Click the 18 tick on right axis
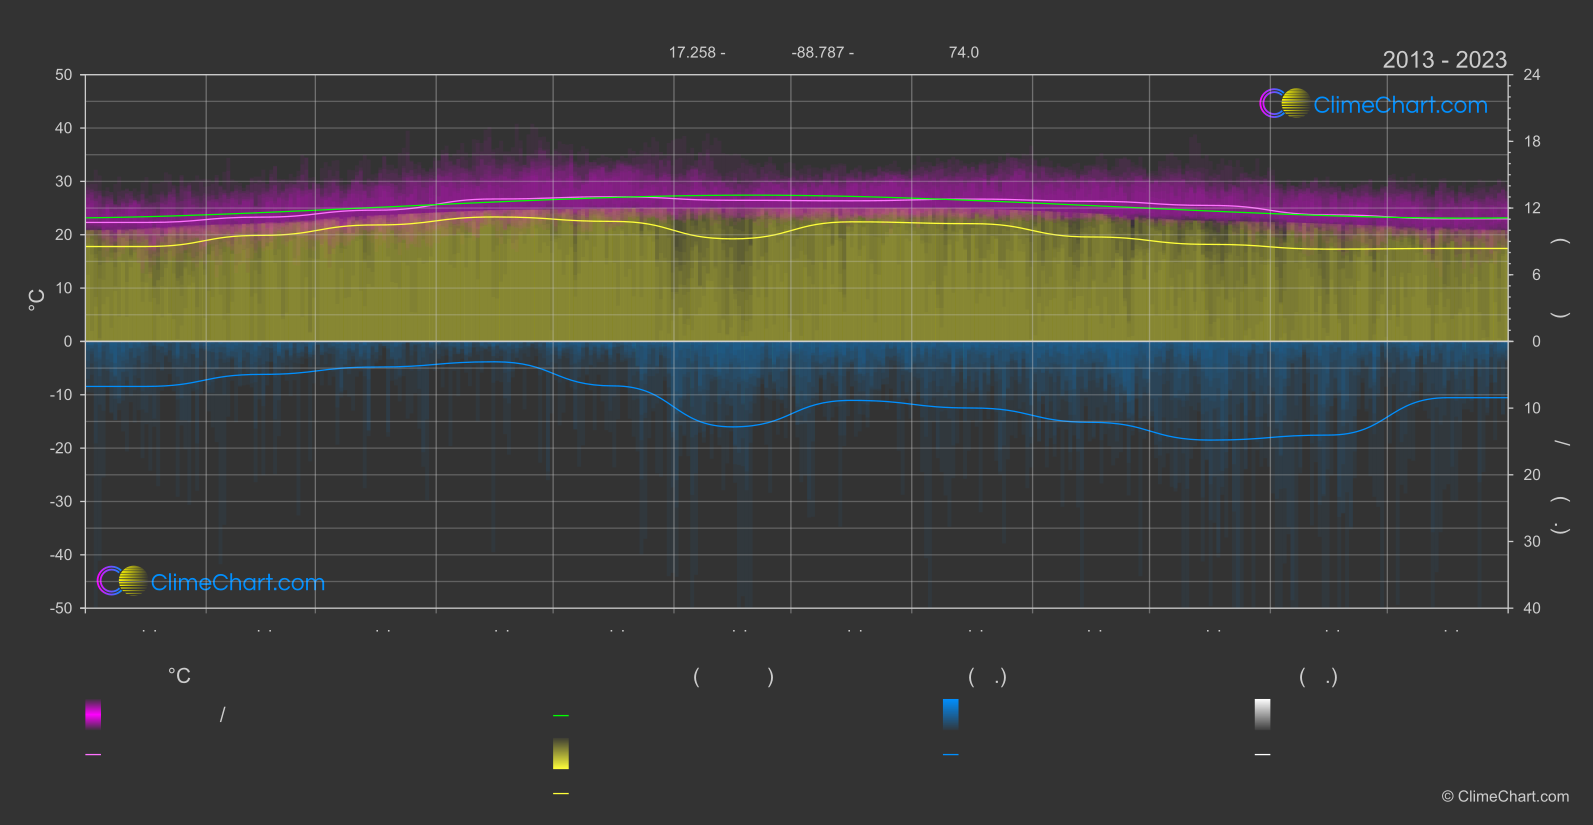Viewport: 1593px width, 825px height. point(1532,142)
